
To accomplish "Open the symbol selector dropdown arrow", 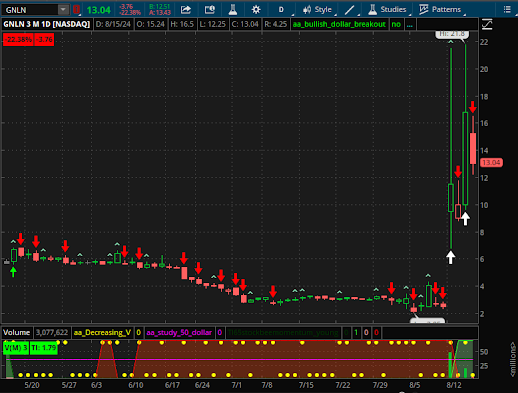I will 63,10.
